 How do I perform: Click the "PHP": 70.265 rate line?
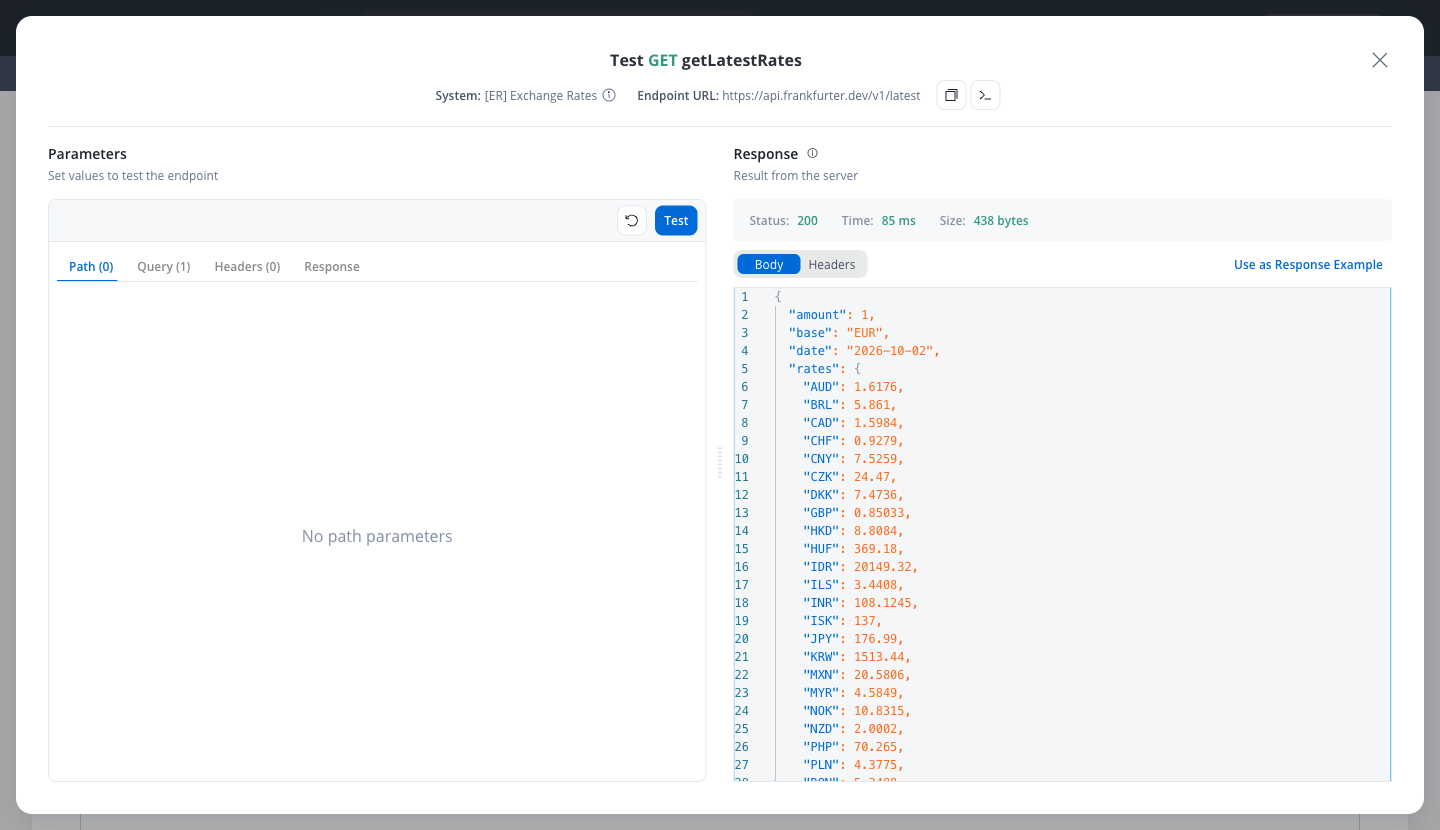pyautogui.click(x=853, y=747)
